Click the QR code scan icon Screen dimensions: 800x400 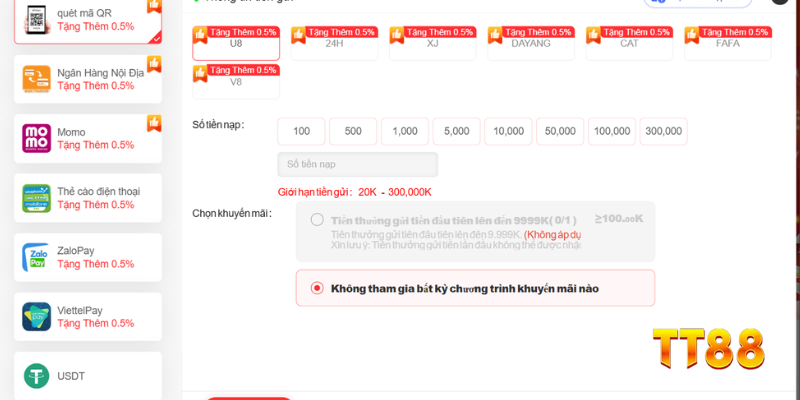[x=36, y=18]
